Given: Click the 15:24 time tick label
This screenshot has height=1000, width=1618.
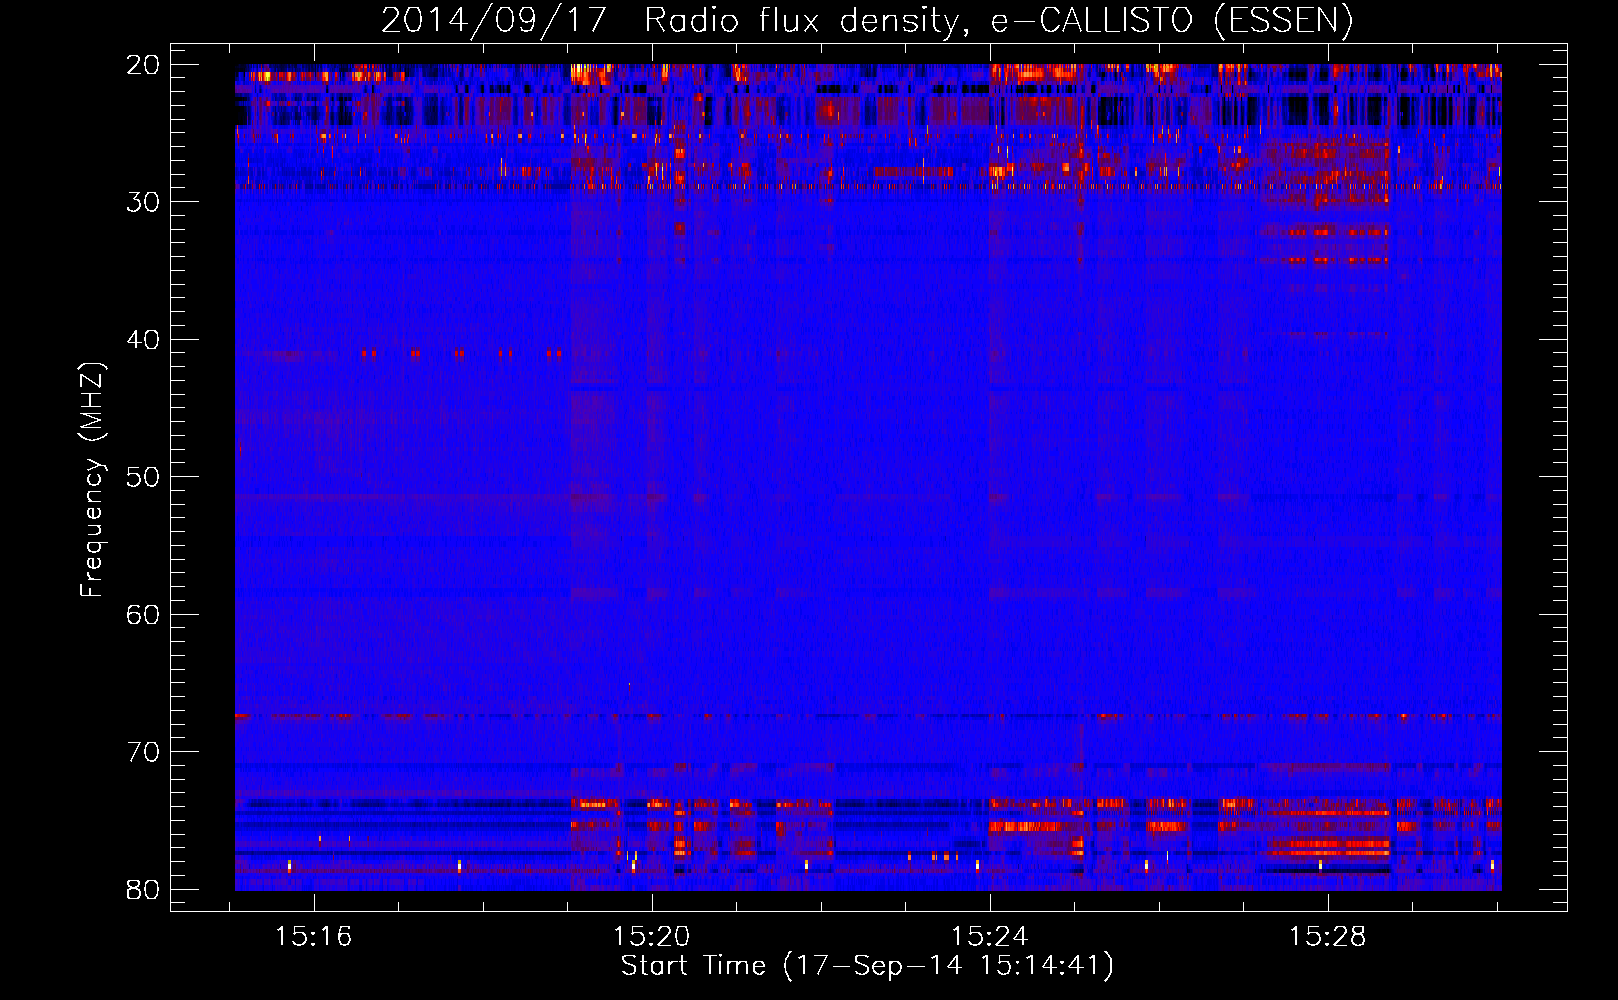Looking at the screenshot, I should tap(990, 937).
